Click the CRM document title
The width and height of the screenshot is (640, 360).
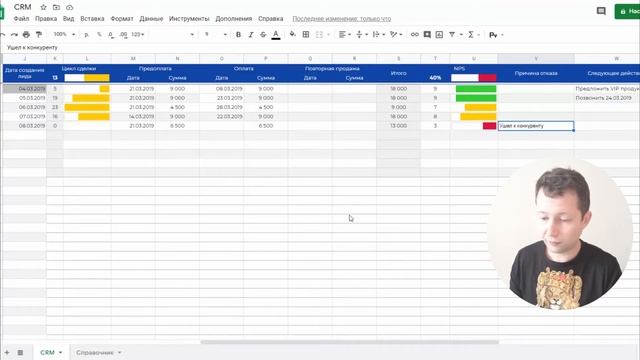(22, 7)
